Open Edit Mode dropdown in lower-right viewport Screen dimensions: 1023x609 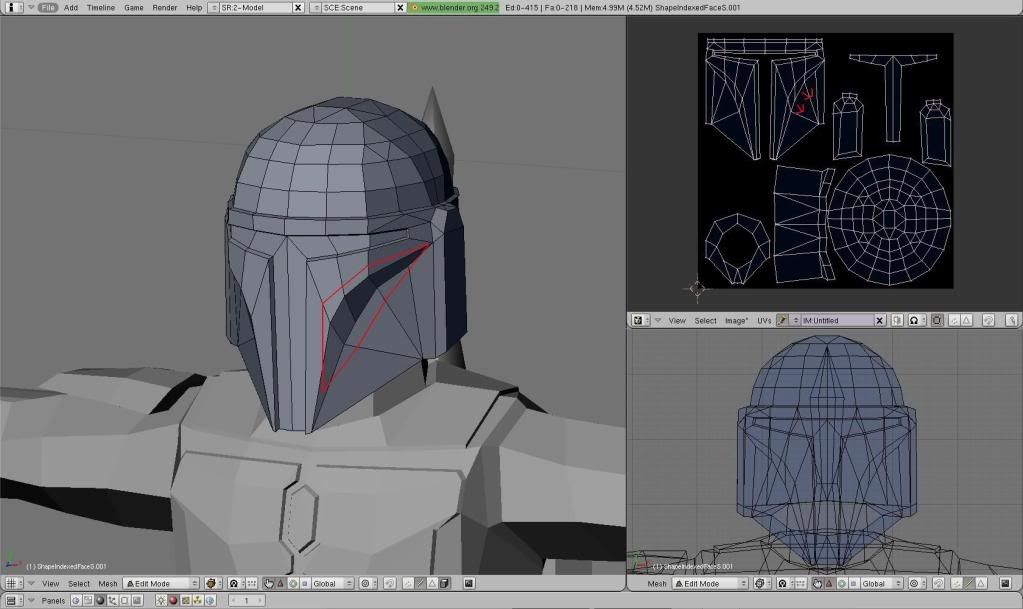(x=710, y=584)
